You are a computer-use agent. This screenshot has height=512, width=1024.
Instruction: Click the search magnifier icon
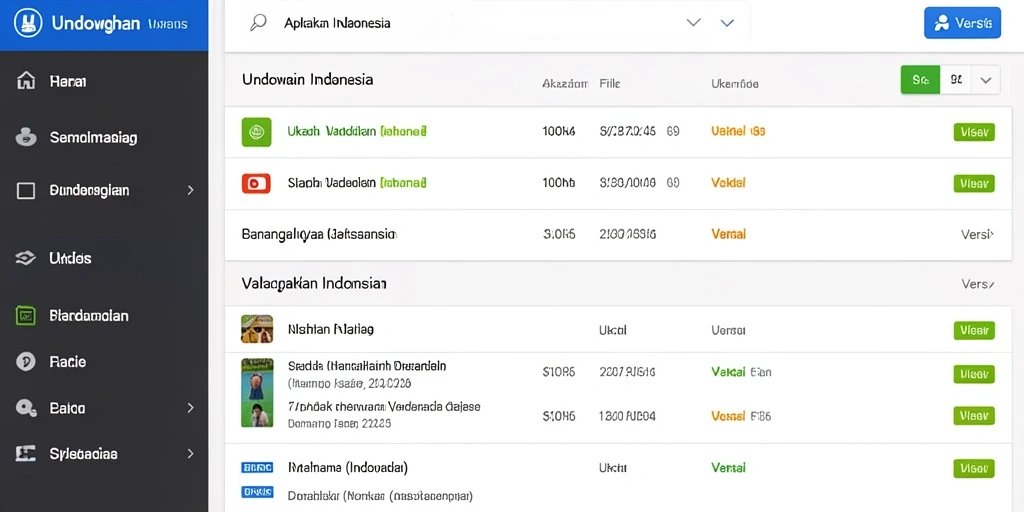click(258, 24)
